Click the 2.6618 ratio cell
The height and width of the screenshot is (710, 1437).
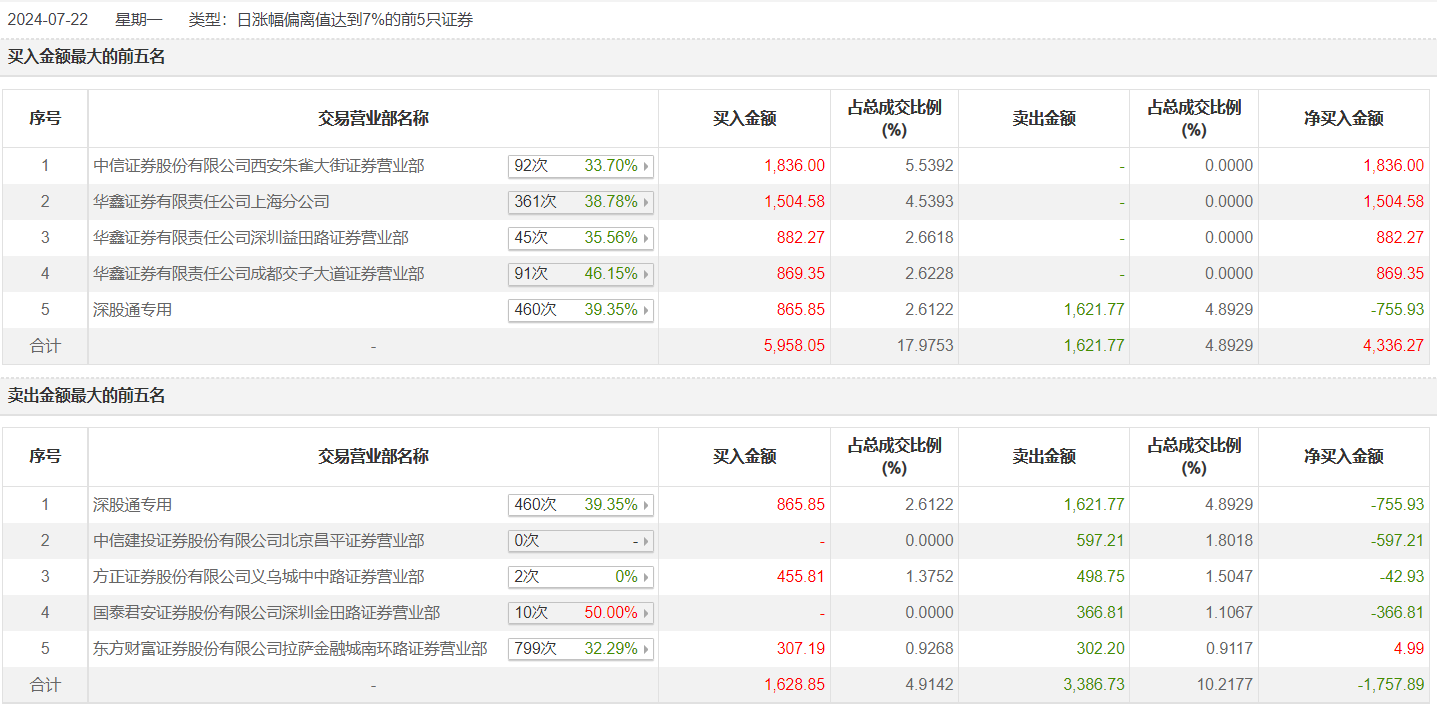click(x=930, y=238)
